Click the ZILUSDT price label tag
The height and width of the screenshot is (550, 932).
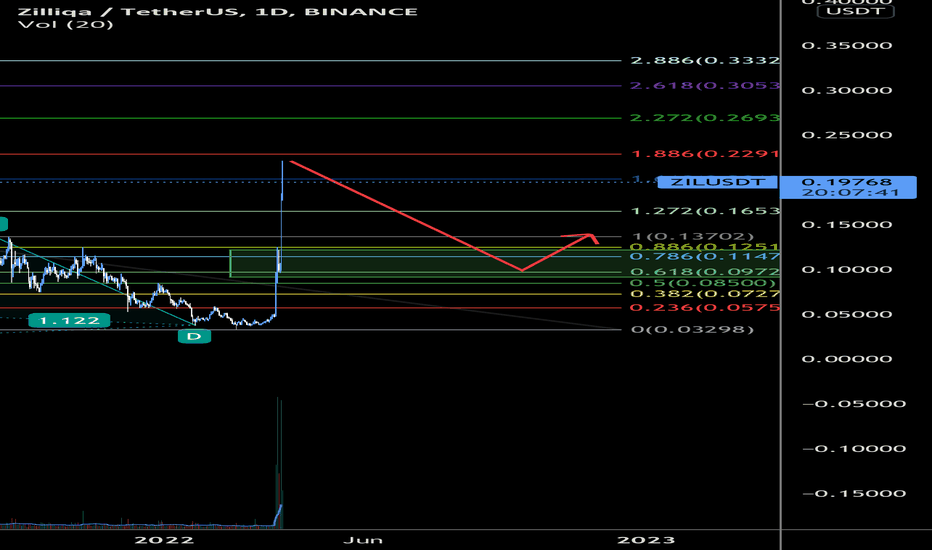tap(717, 182)
